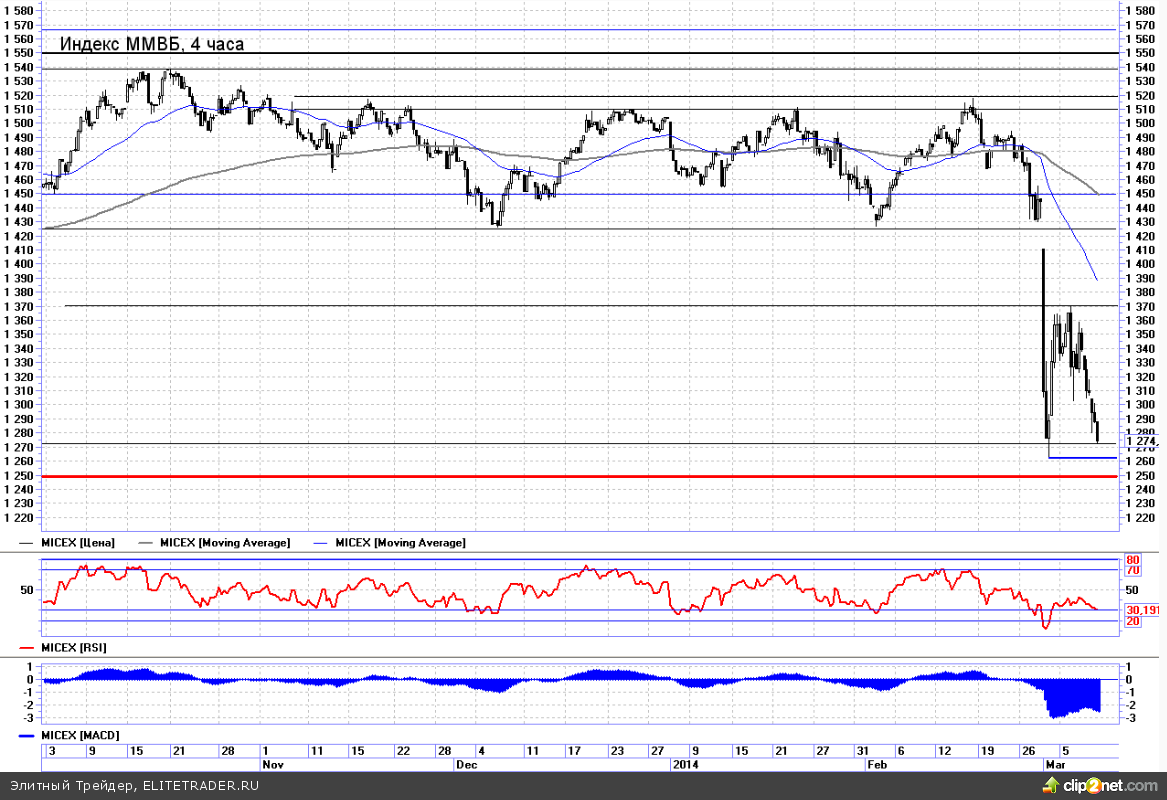Click the 1 220 label on right price axis
1167x800 pixels.
tap(1142, 518)
